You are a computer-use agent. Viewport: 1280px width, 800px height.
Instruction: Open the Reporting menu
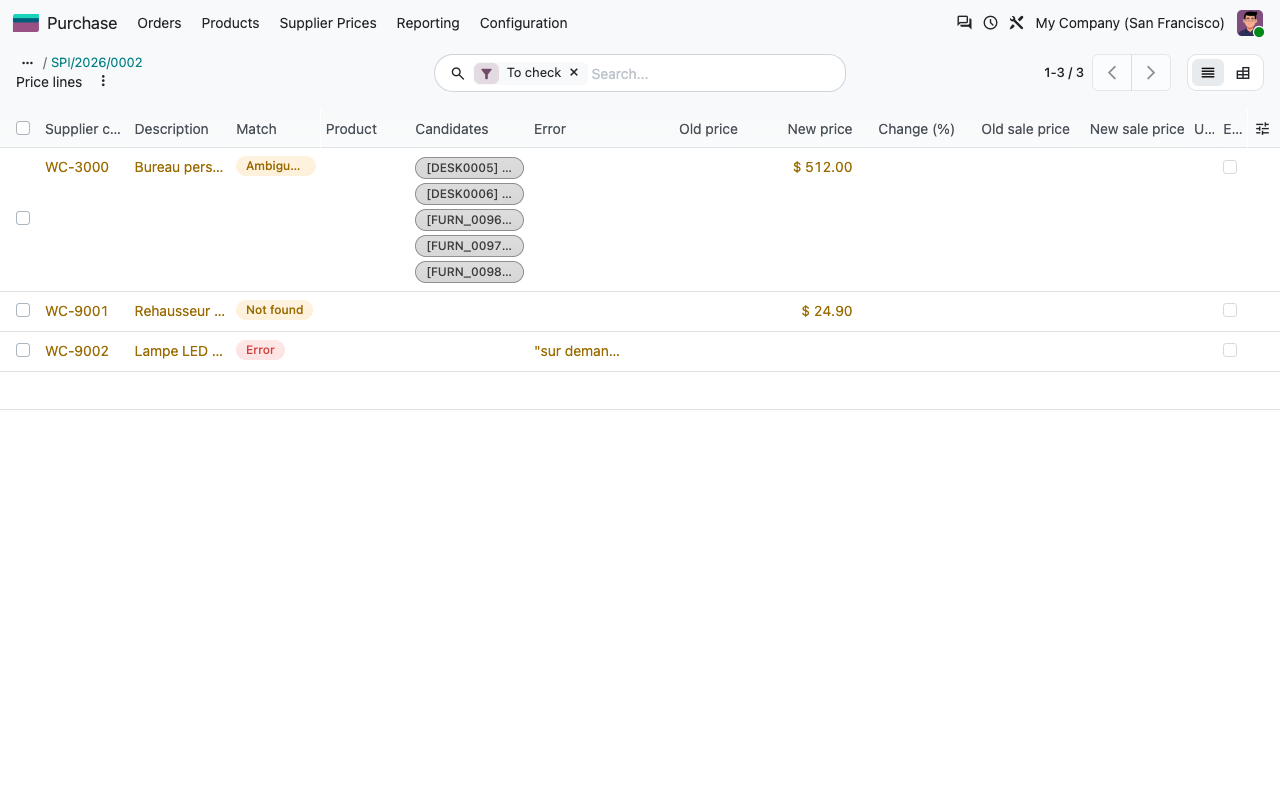point(428,23)
